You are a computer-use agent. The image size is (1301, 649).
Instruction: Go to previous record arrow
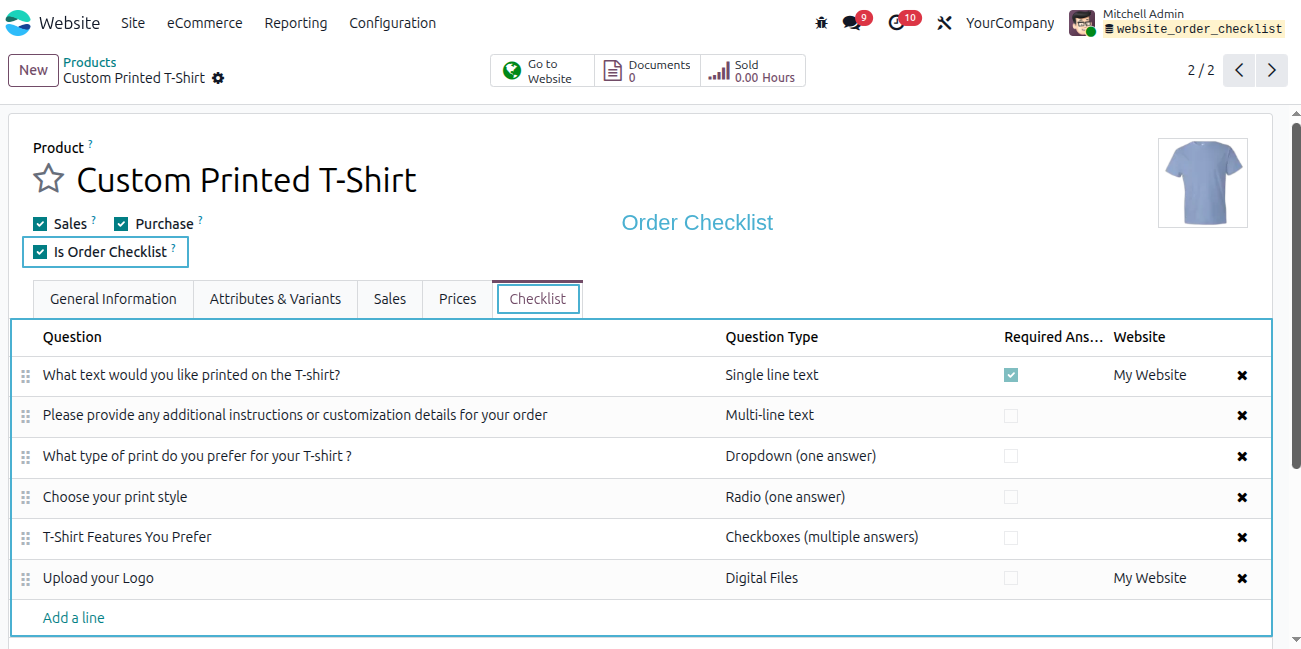coord(1239,70)
